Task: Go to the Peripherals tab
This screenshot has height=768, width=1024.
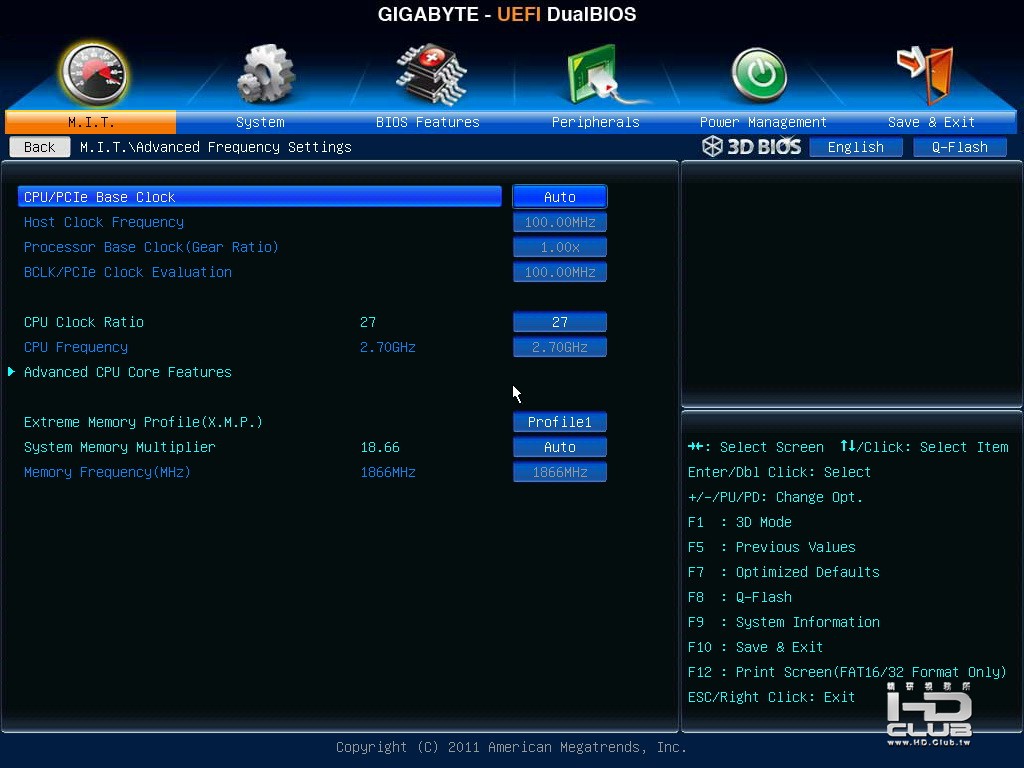Action: coord(596,122)
